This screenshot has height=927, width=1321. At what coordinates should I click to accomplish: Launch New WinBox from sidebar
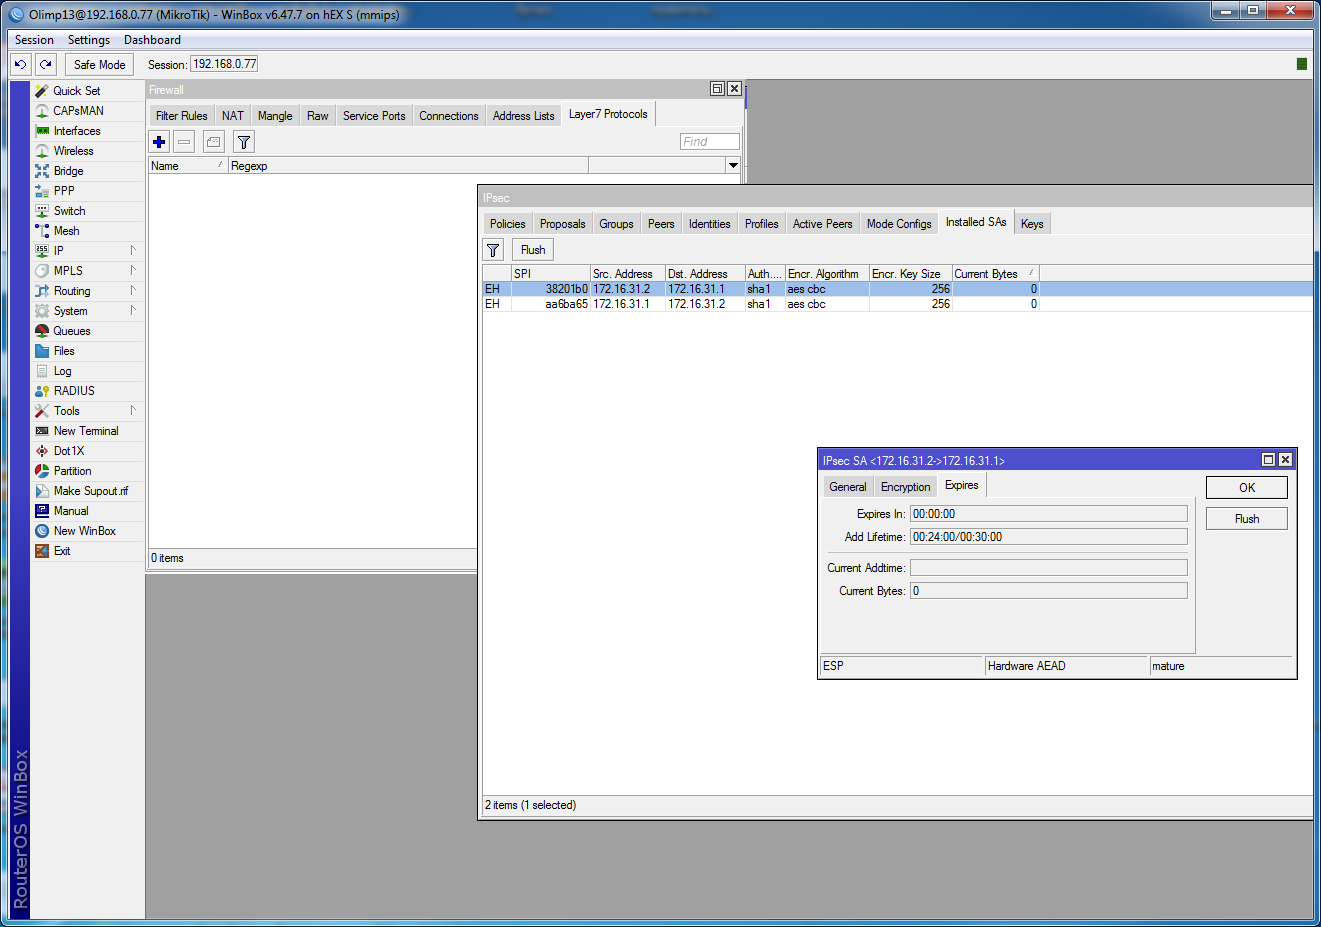[x=85, y=531]
